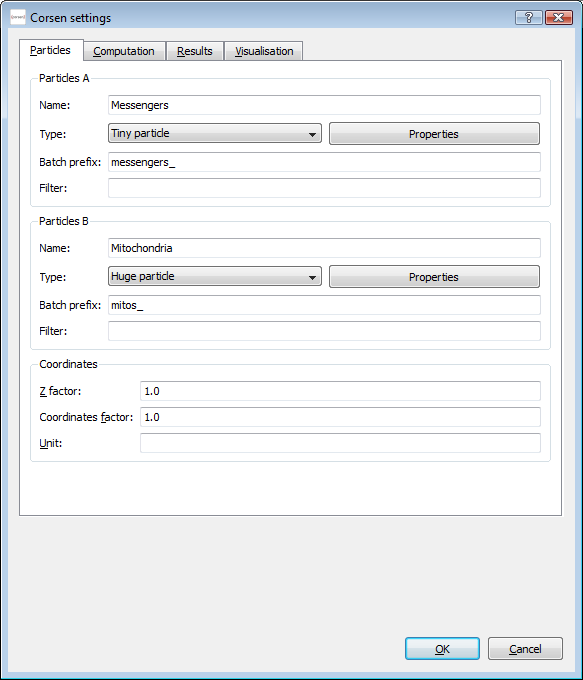Image resolution: width=583 pixels, height=680 pixels.
Task: Click the empty Filter field for Particles A
Action: (324, 188)
